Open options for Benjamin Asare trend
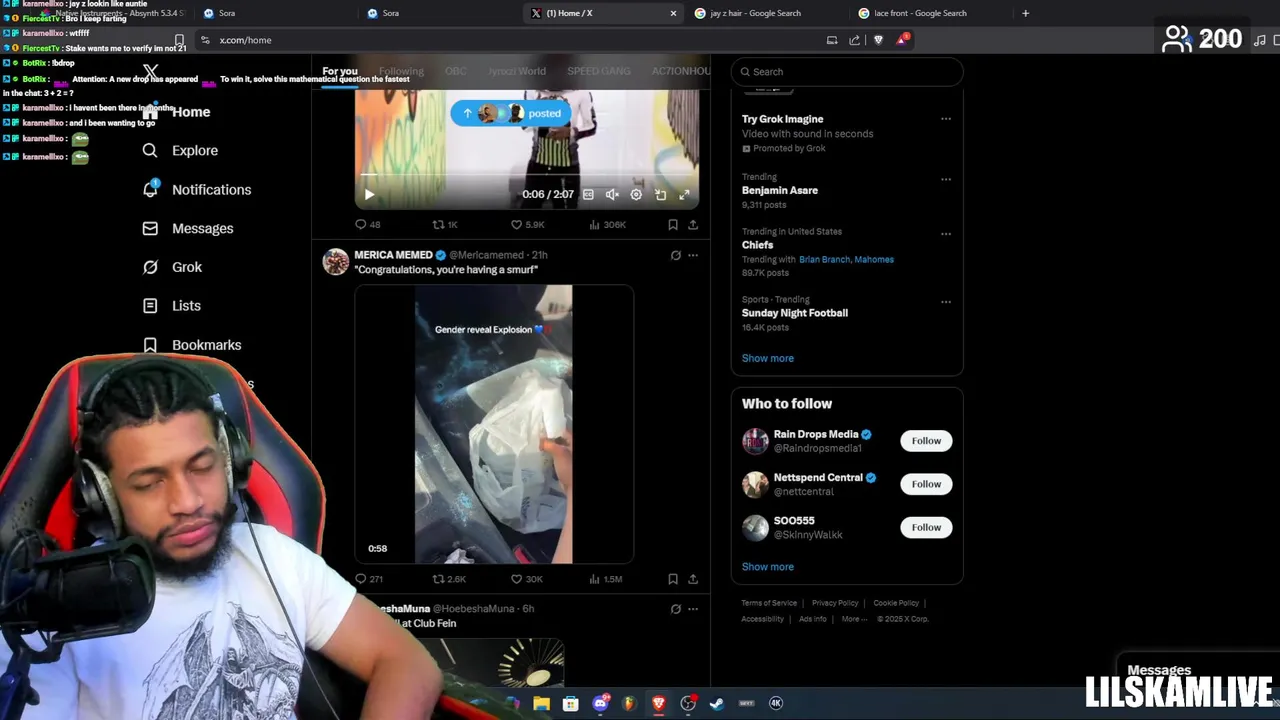Image resolution: width=1280 pixels, height=720 pixels. (945, 180)
